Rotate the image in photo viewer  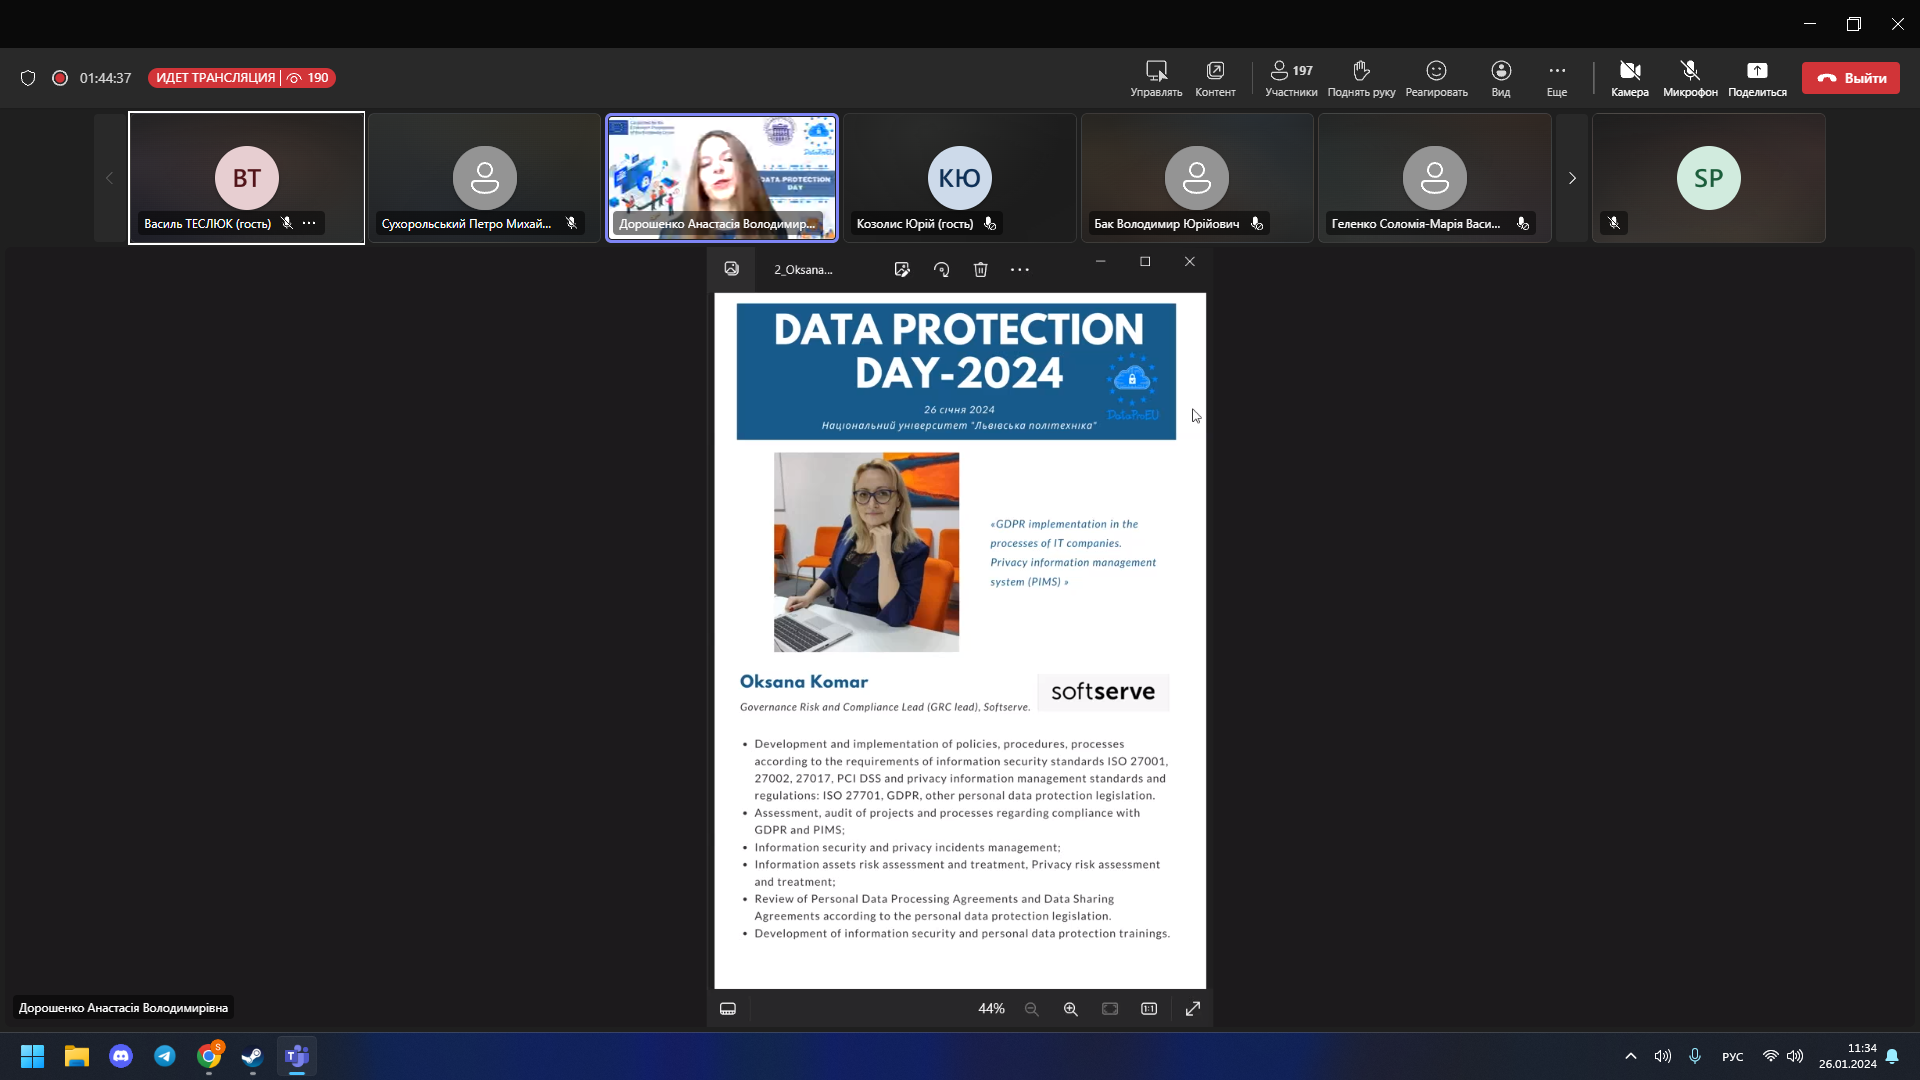click(x=941, y=269)
